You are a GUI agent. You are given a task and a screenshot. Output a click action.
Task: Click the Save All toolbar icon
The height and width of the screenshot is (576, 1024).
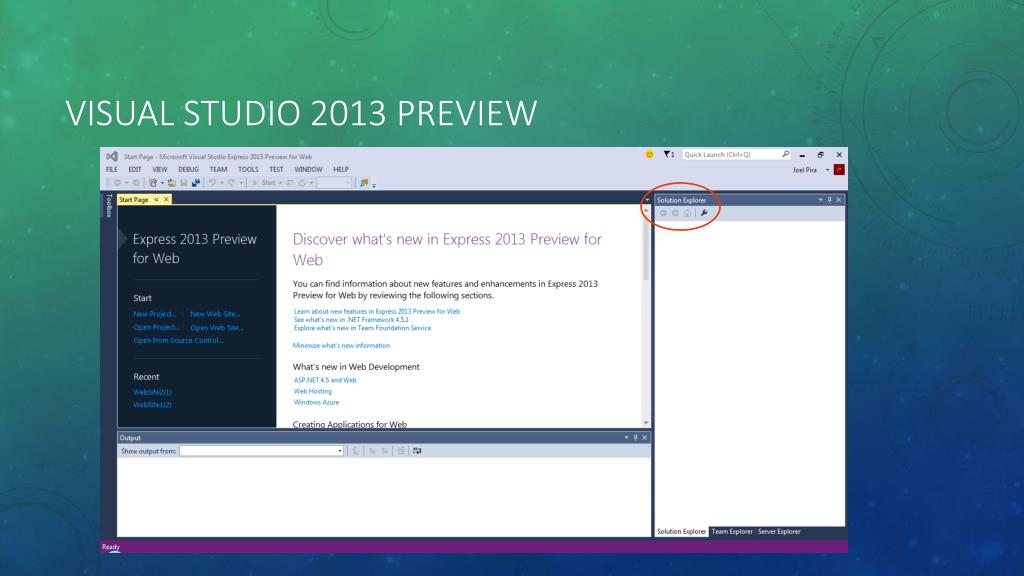196,183
